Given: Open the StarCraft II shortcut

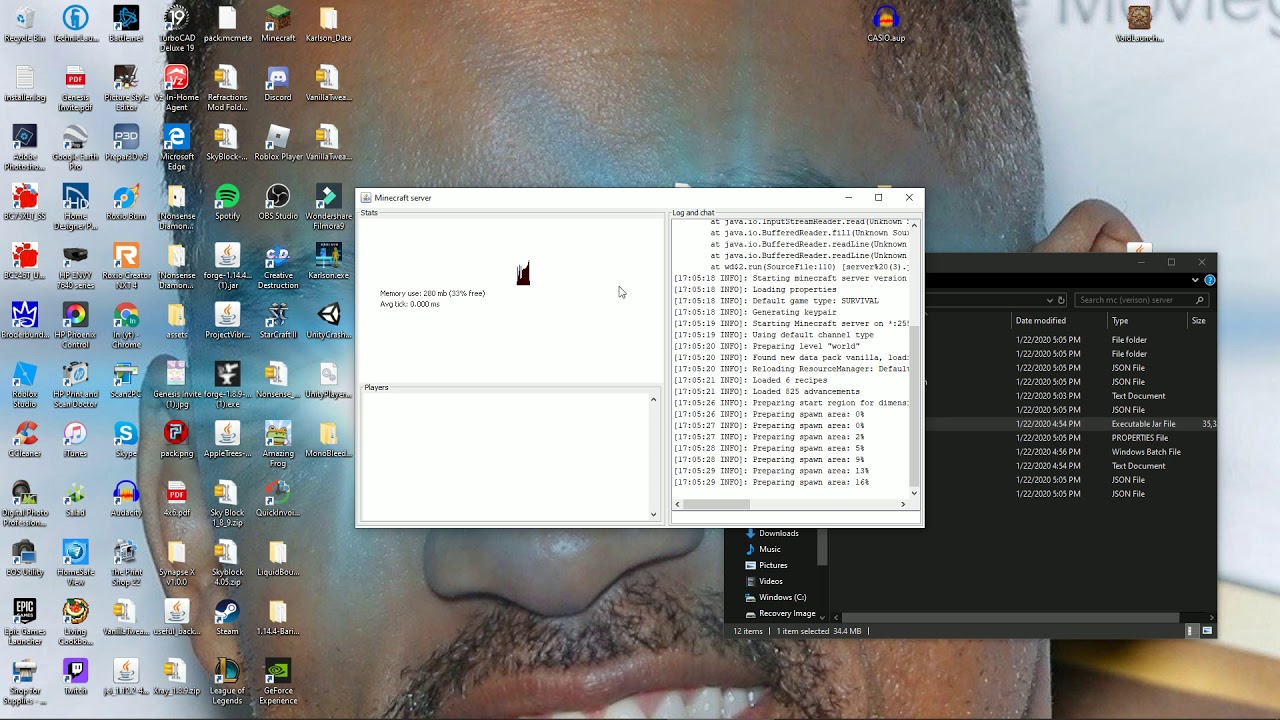Looking at the screenshot, I should (278, 322).
